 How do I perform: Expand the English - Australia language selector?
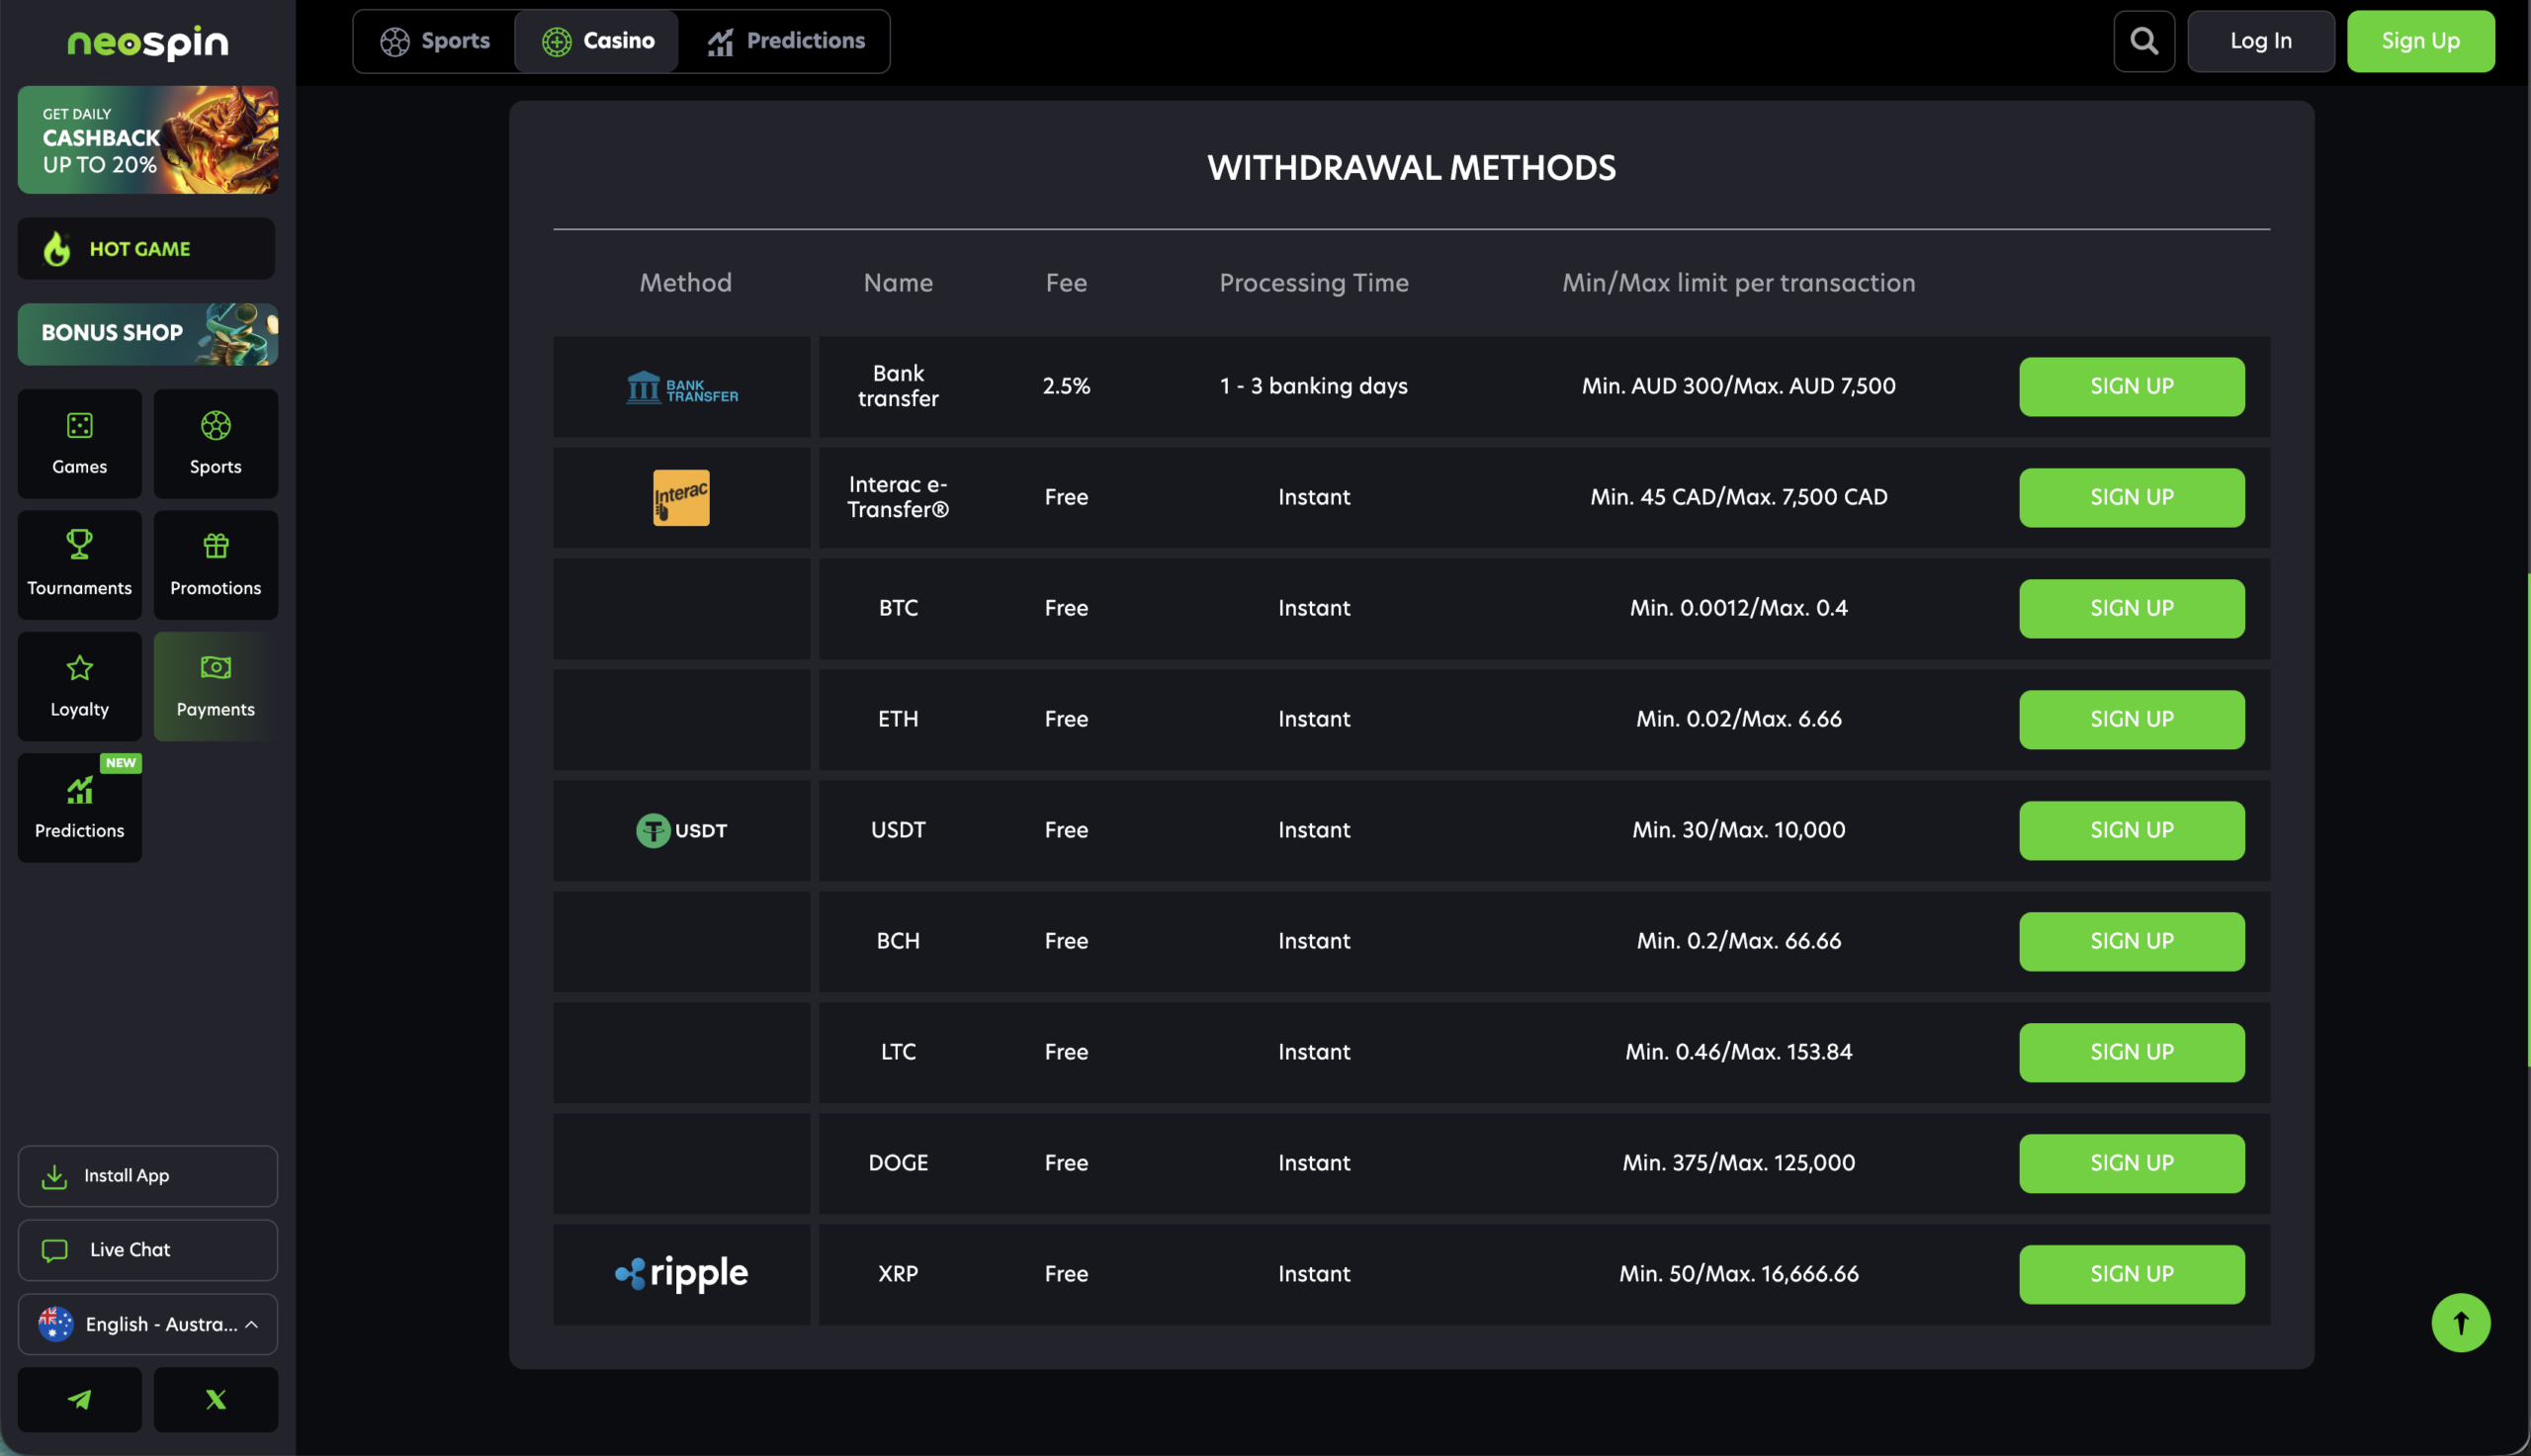click(x=148, y=1324)
